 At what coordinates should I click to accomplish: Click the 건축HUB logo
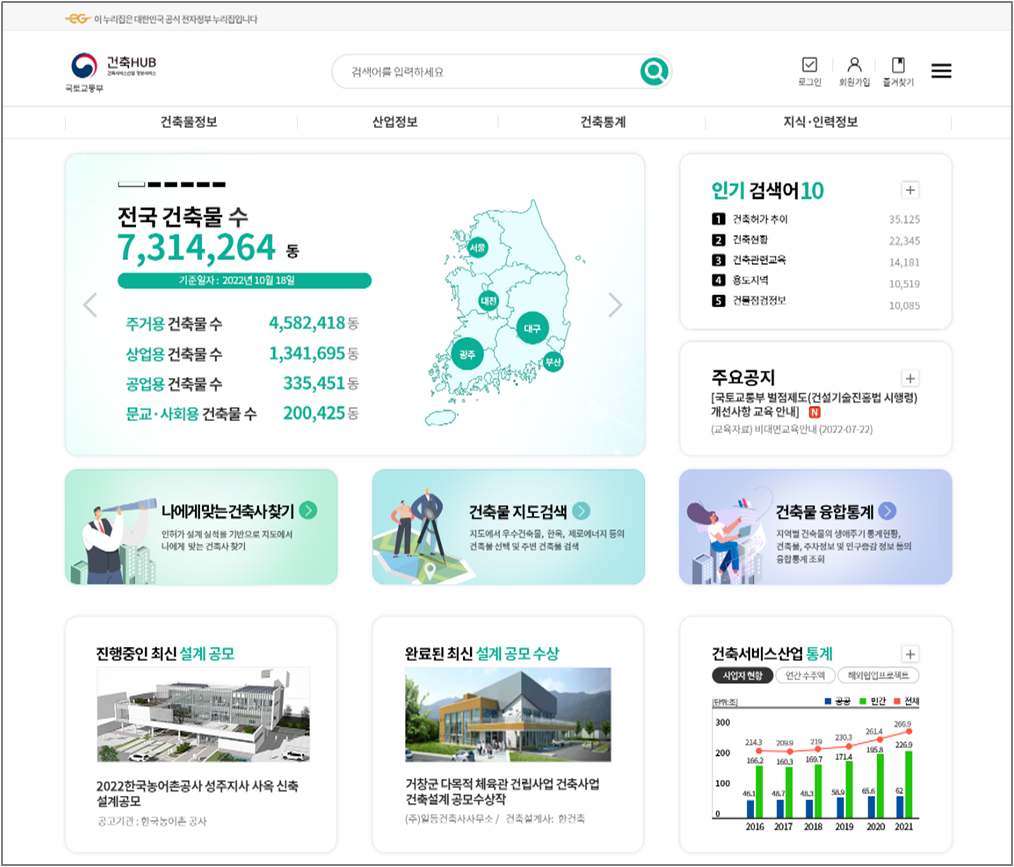[113, 67]
